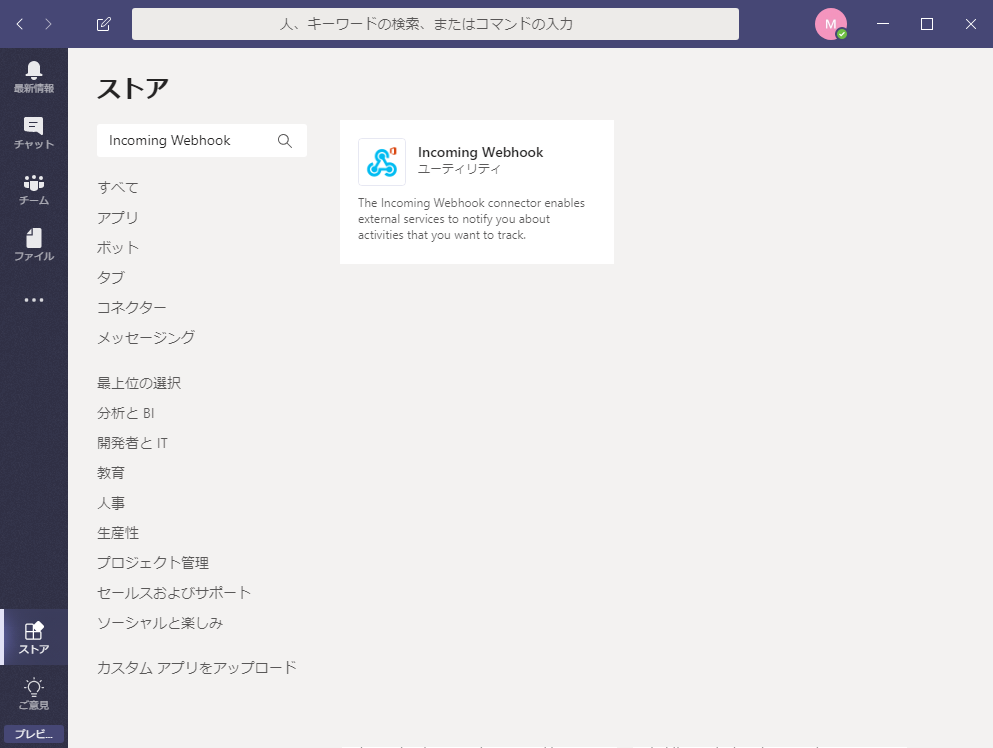Open the チーム teams icon
The height and width of the screenshot is (748, 993).
pos(34,189)
